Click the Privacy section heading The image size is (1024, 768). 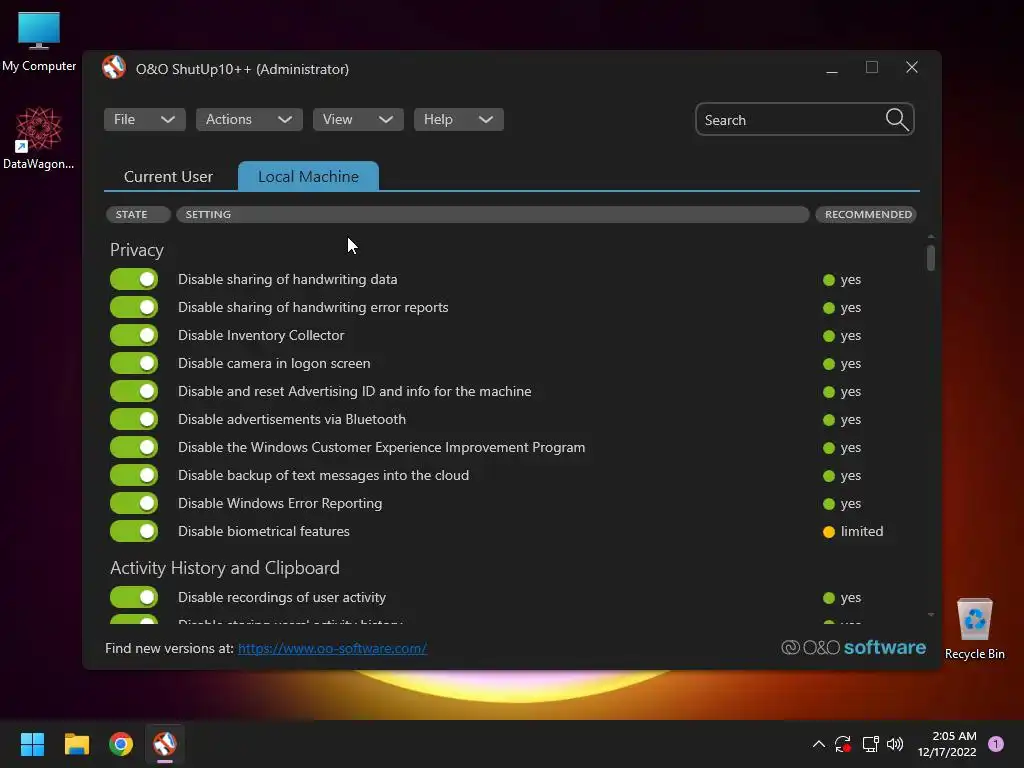tap(136, 250)
